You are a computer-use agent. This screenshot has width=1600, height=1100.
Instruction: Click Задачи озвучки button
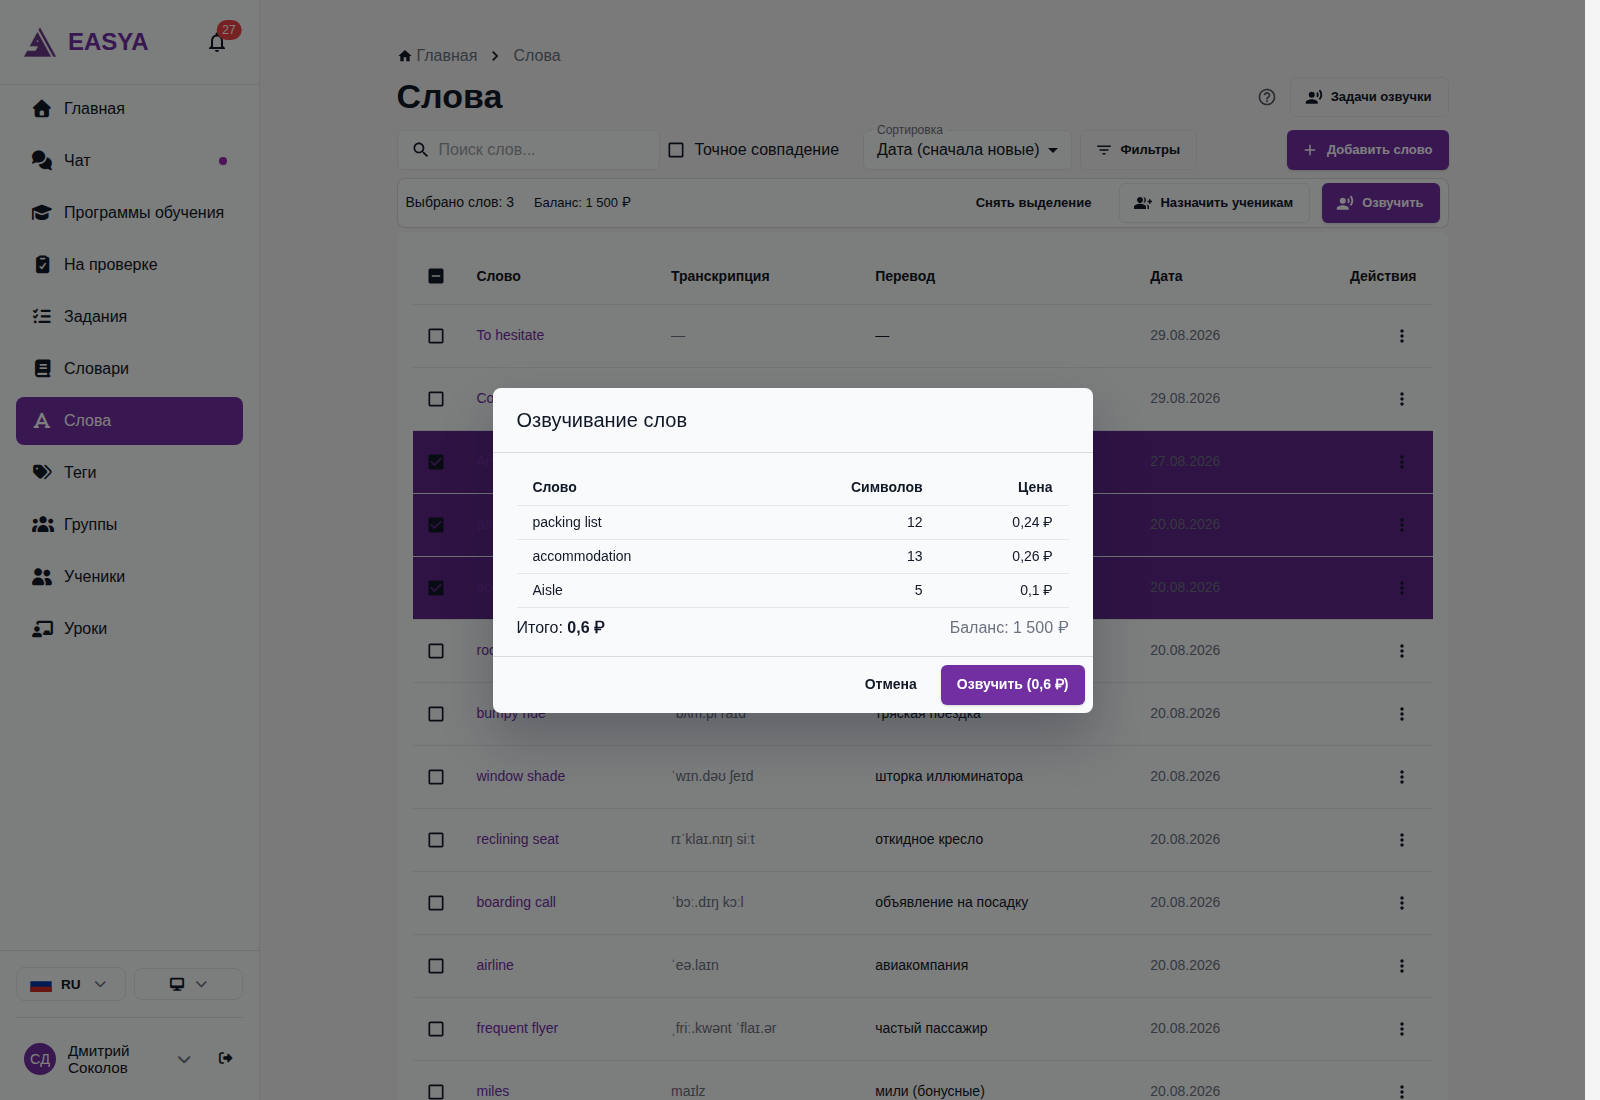coord(1368,97)
